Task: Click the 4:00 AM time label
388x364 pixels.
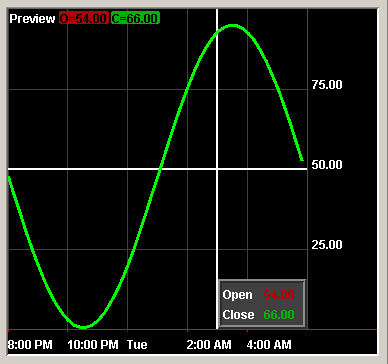Action: pyautogui.click(x=269, y=345)
